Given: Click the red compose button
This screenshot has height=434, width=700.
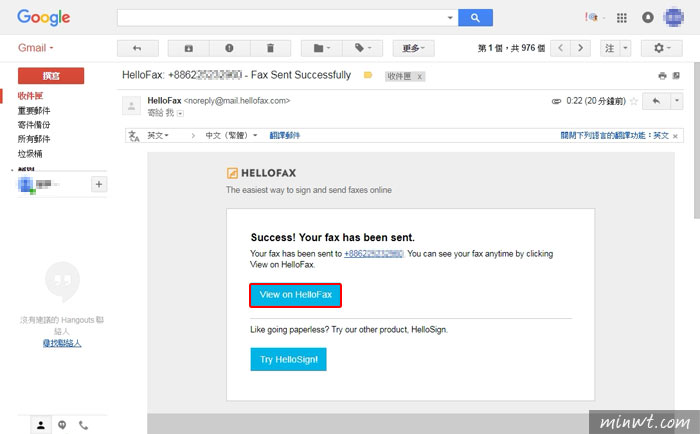Looking at the screenshot, I should 51,76.
